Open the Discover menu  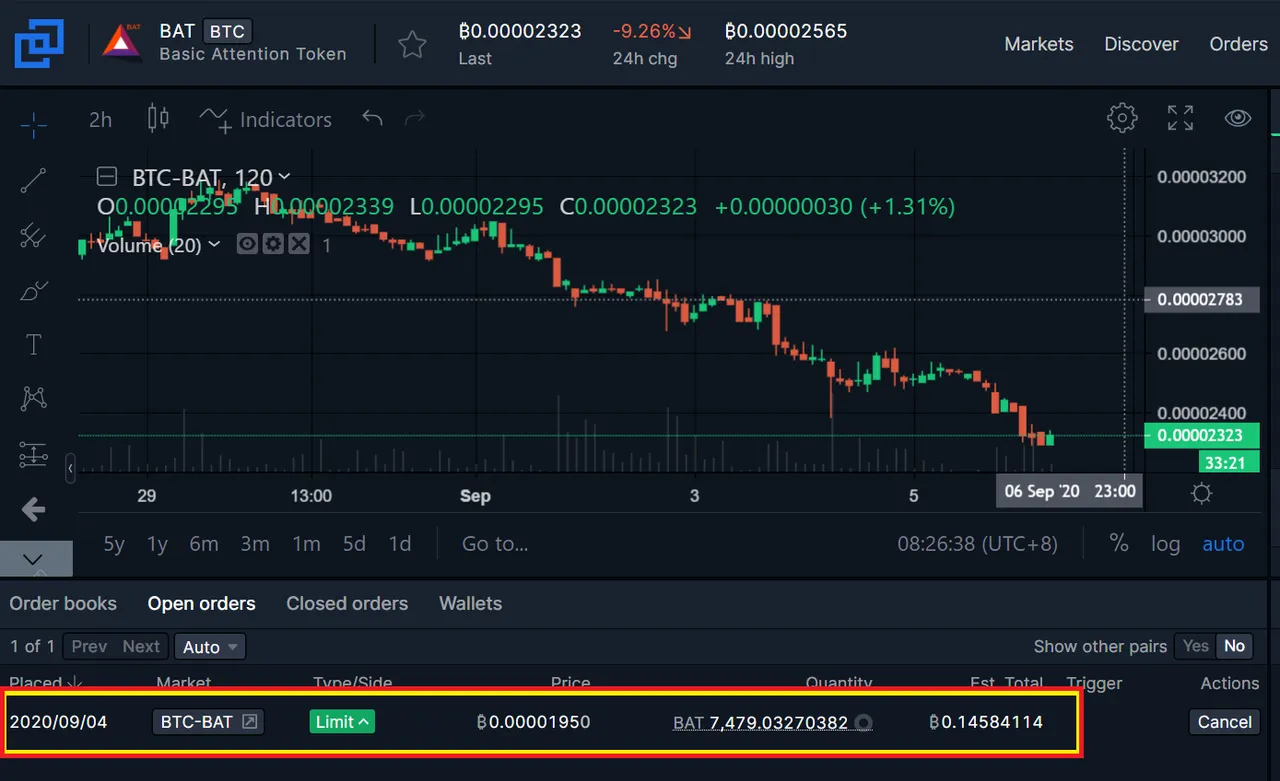click(1141, 44)
